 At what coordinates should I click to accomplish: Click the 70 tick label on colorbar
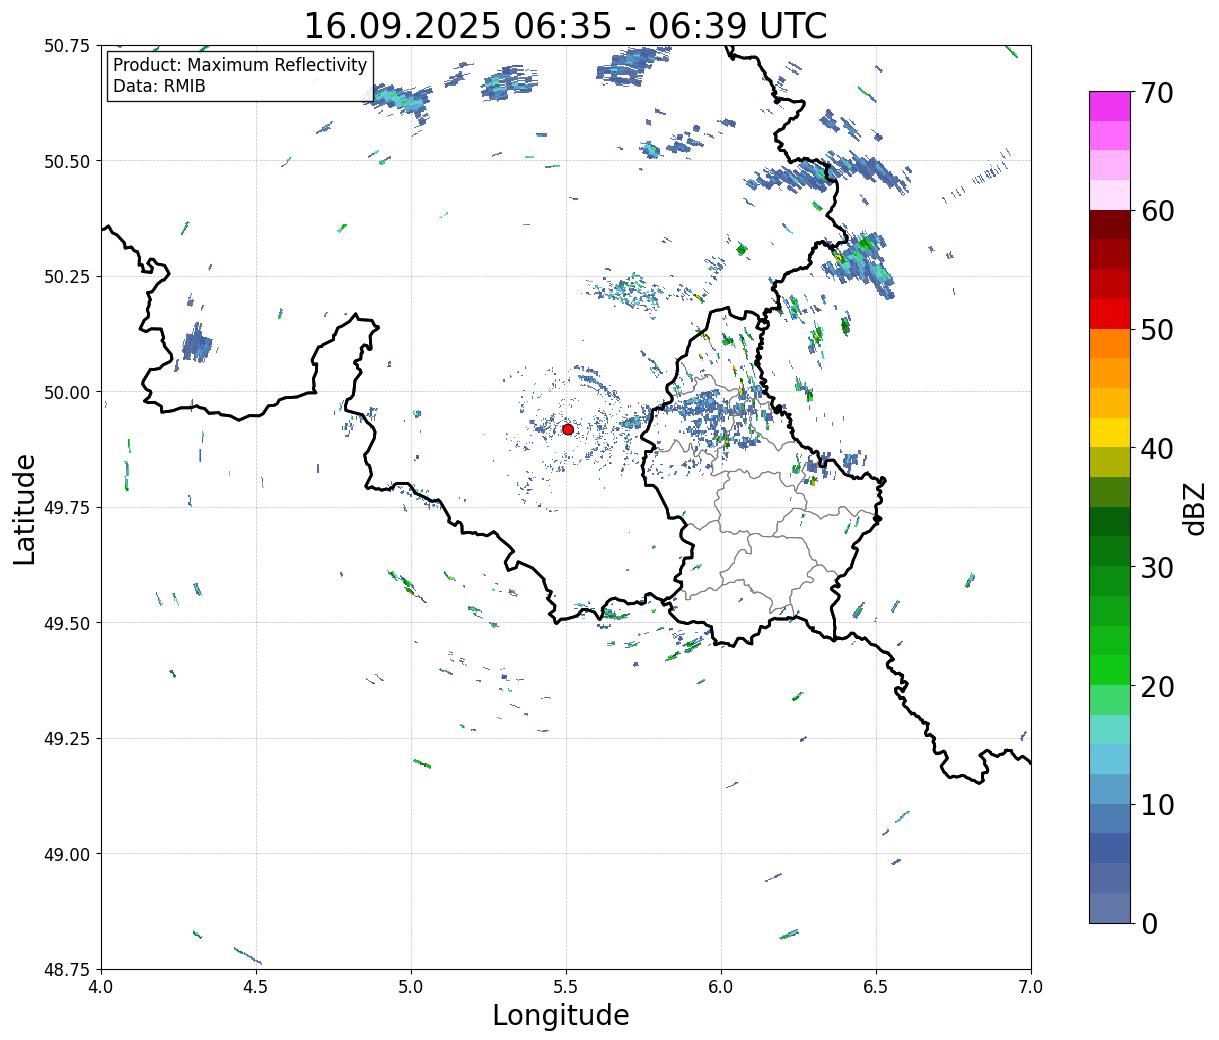click(1157, 92)
